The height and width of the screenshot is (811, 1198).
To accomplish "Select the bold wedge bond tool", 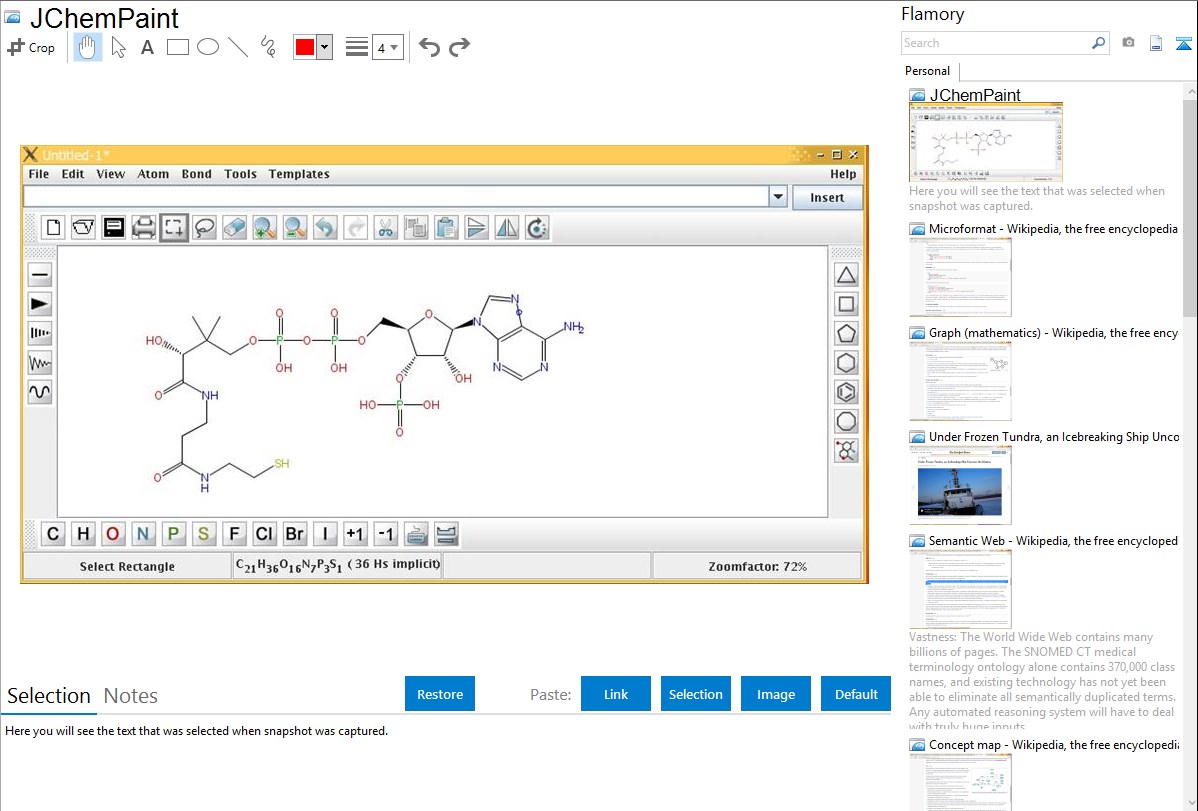I will 40,304.
